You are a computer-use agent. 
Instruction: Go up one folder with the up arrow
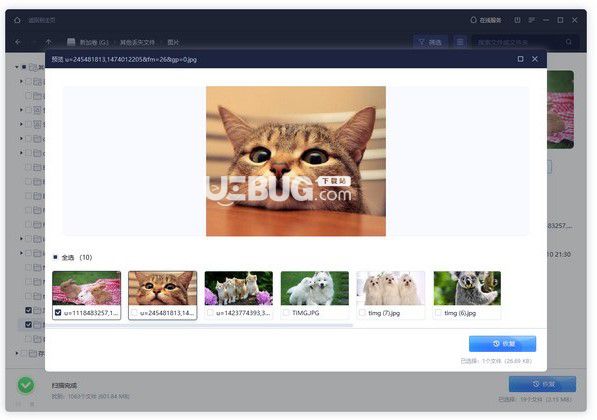(48, 42)
